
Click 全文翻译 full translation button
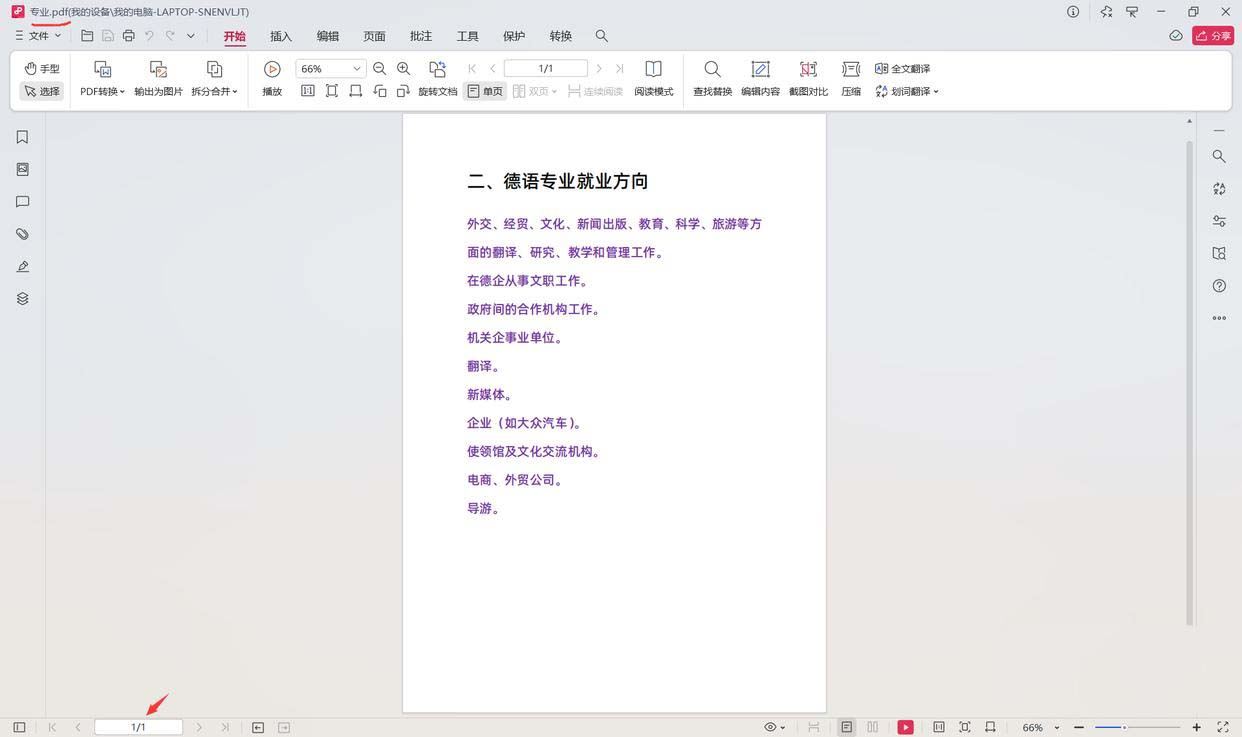coord(902,68)
